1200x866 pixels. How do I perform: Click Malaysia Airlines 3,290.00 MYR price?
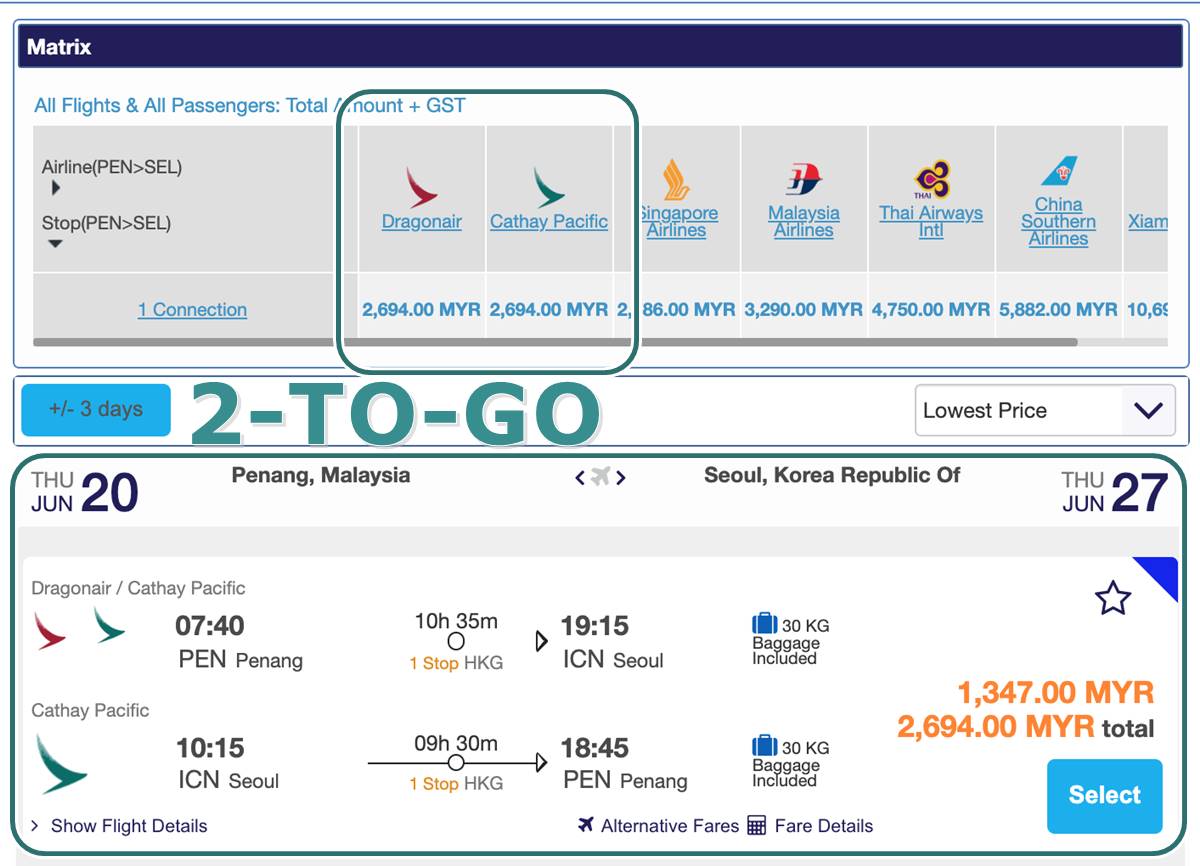(803, 310)
